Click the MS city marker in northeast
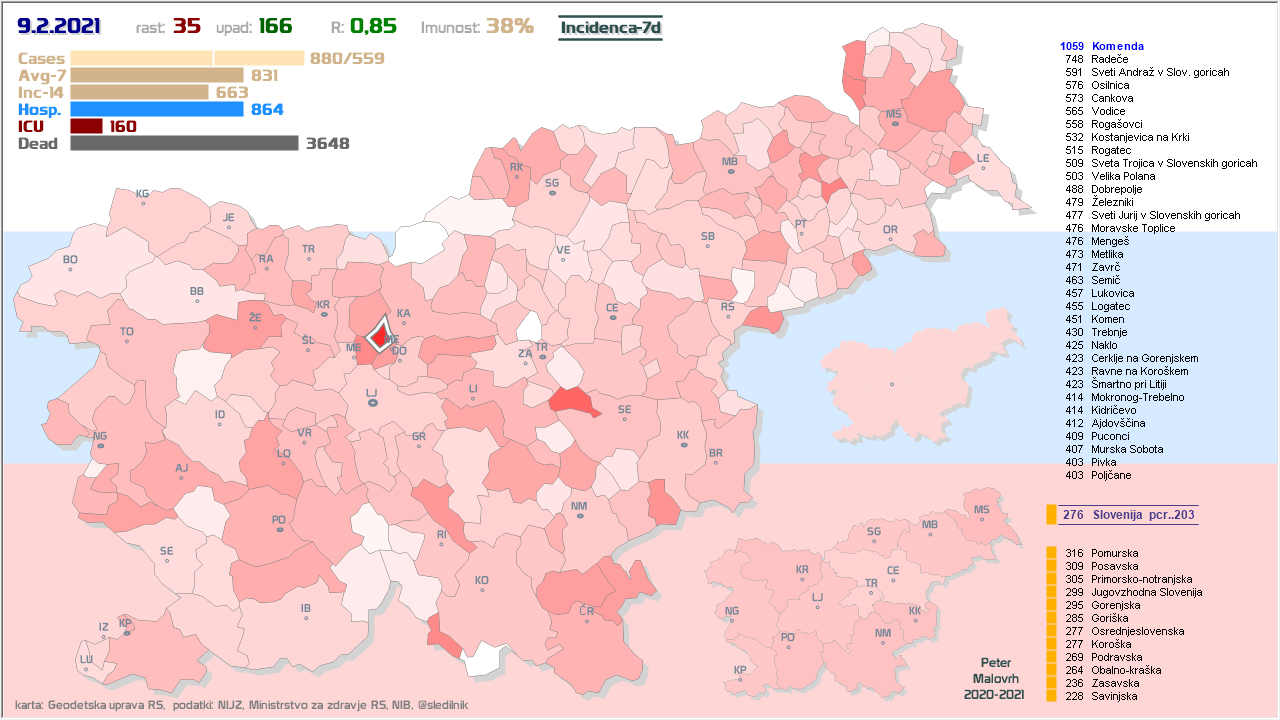Screen dimensions: 1280x720 point(893,125)
